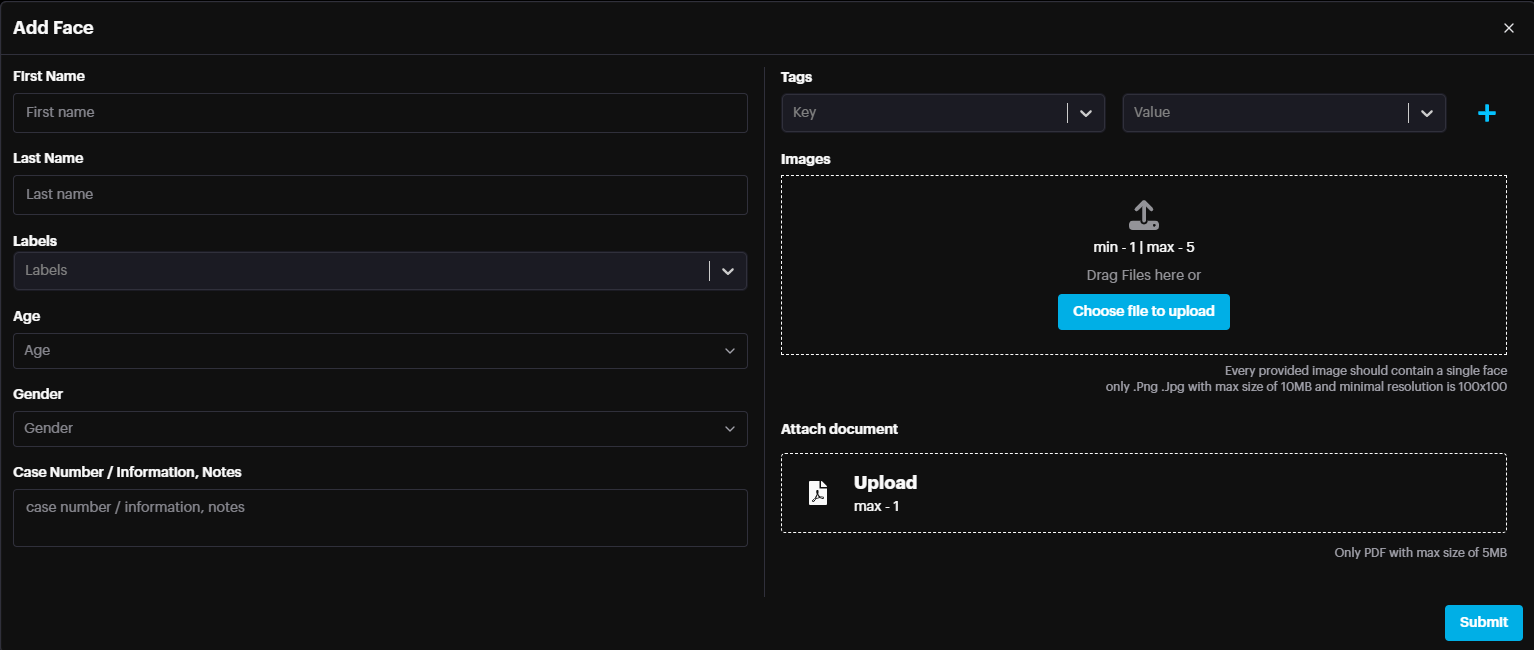
Task: Open the Tags Key dropdown arrow
Action: [x=1085, y=113]
